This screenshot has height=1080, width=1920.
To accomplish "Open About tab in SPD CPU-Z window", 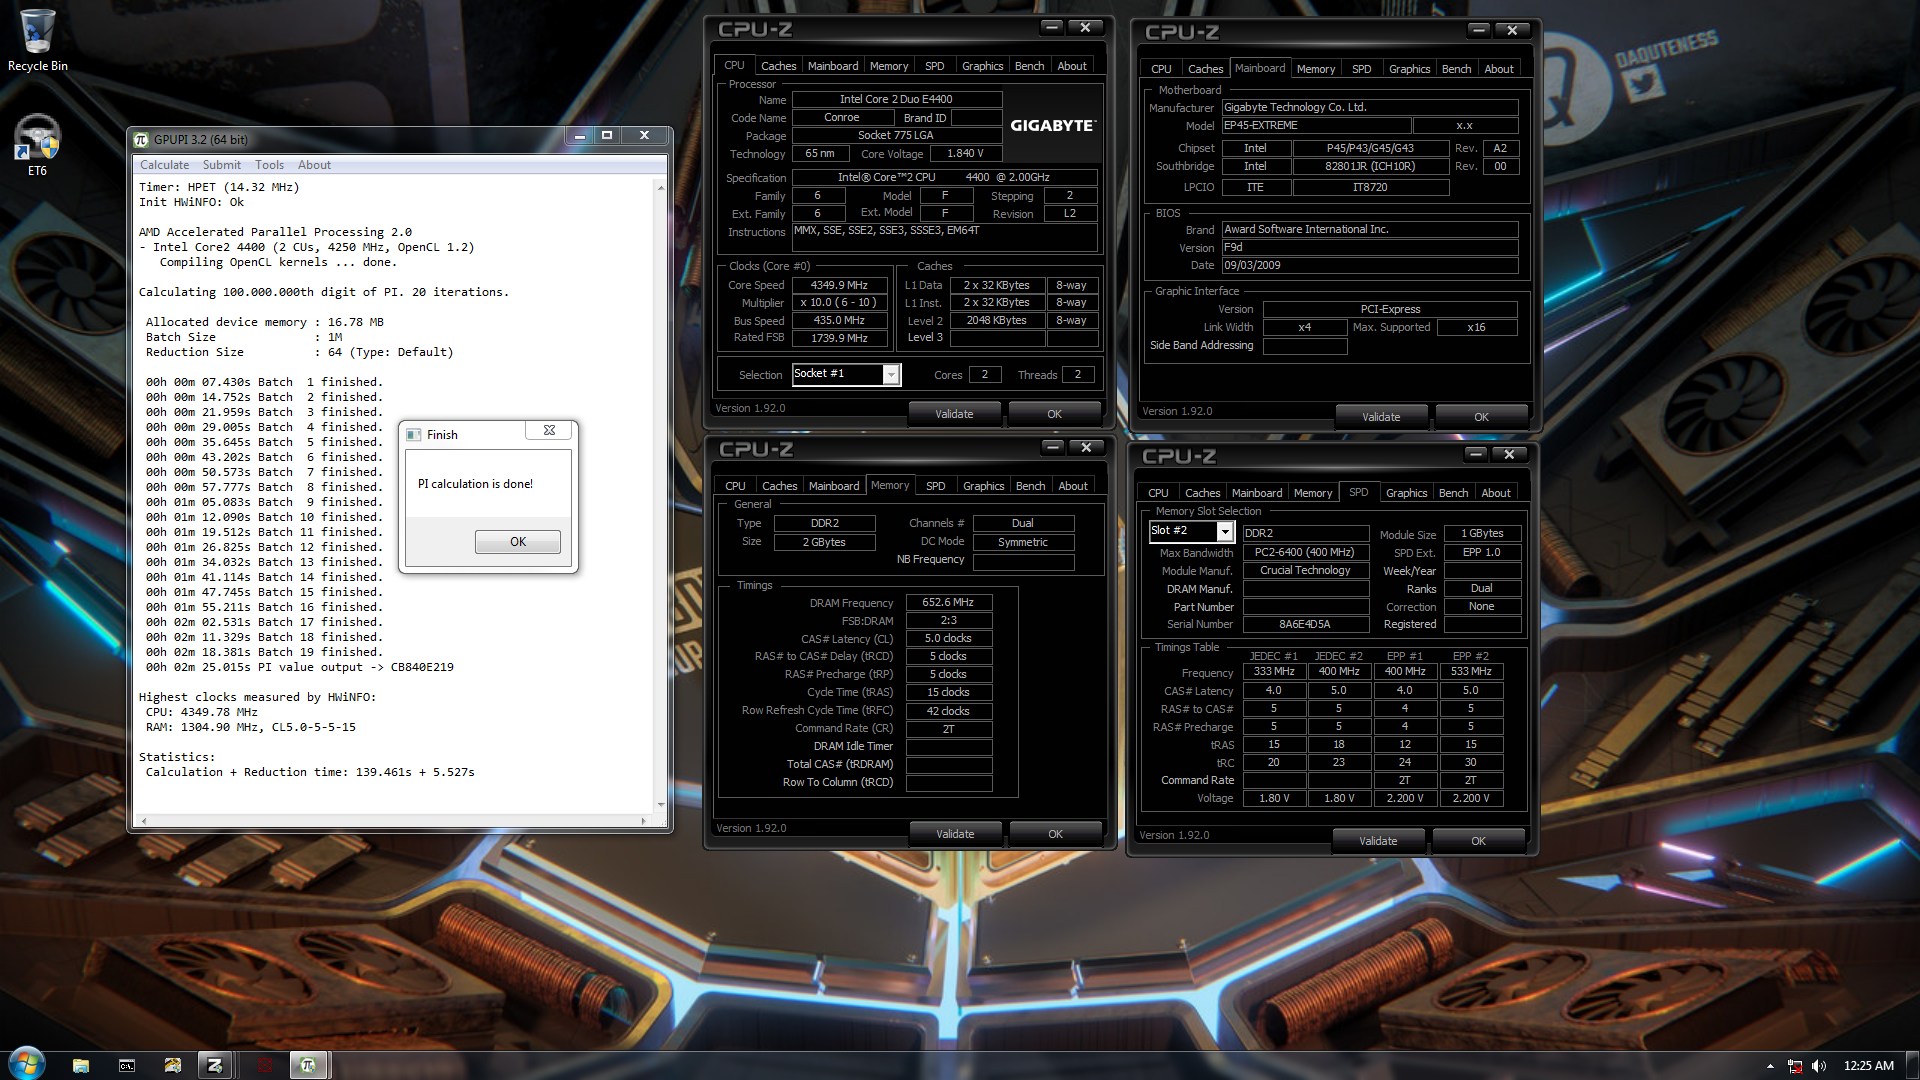I will (1496, 493).
